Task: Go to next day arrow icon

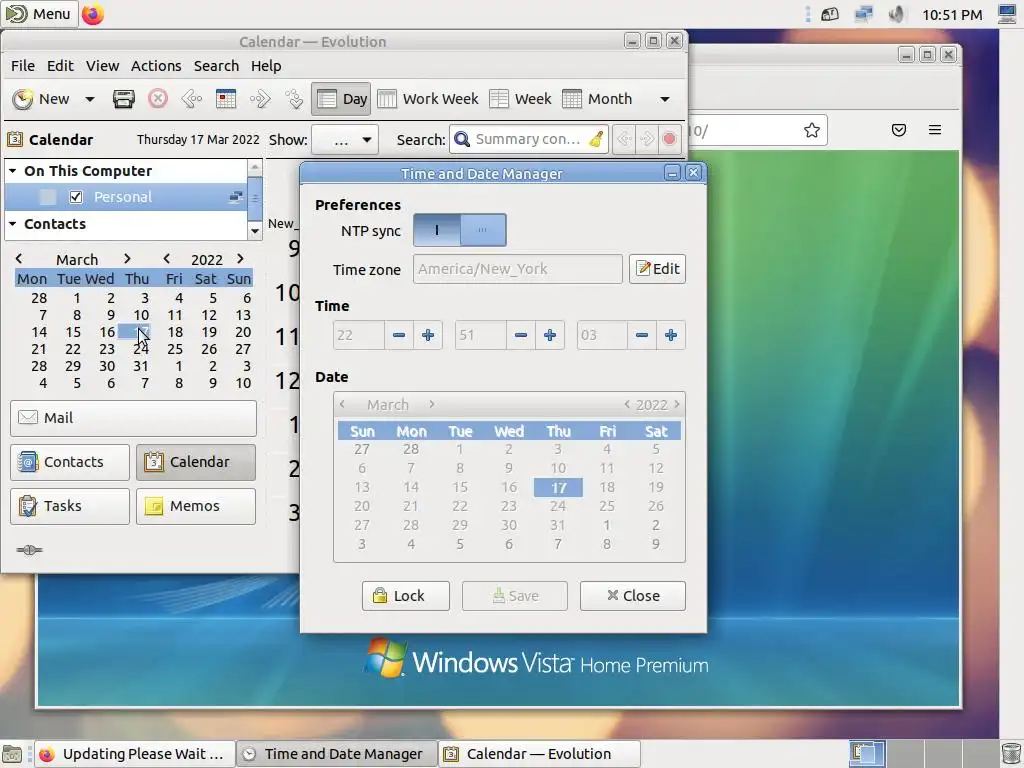Action: click(x=260, y=99)
